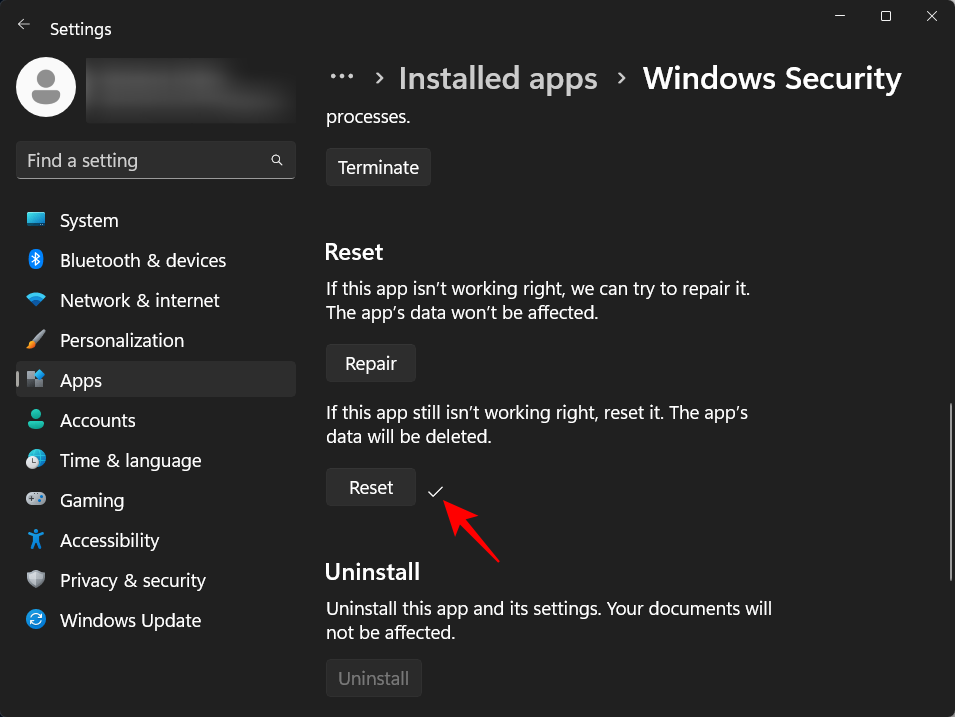The height and width of the screenshot is (717, 955).
Task: Click the Gaming controller icon
Action: click(x=35, y=500)
